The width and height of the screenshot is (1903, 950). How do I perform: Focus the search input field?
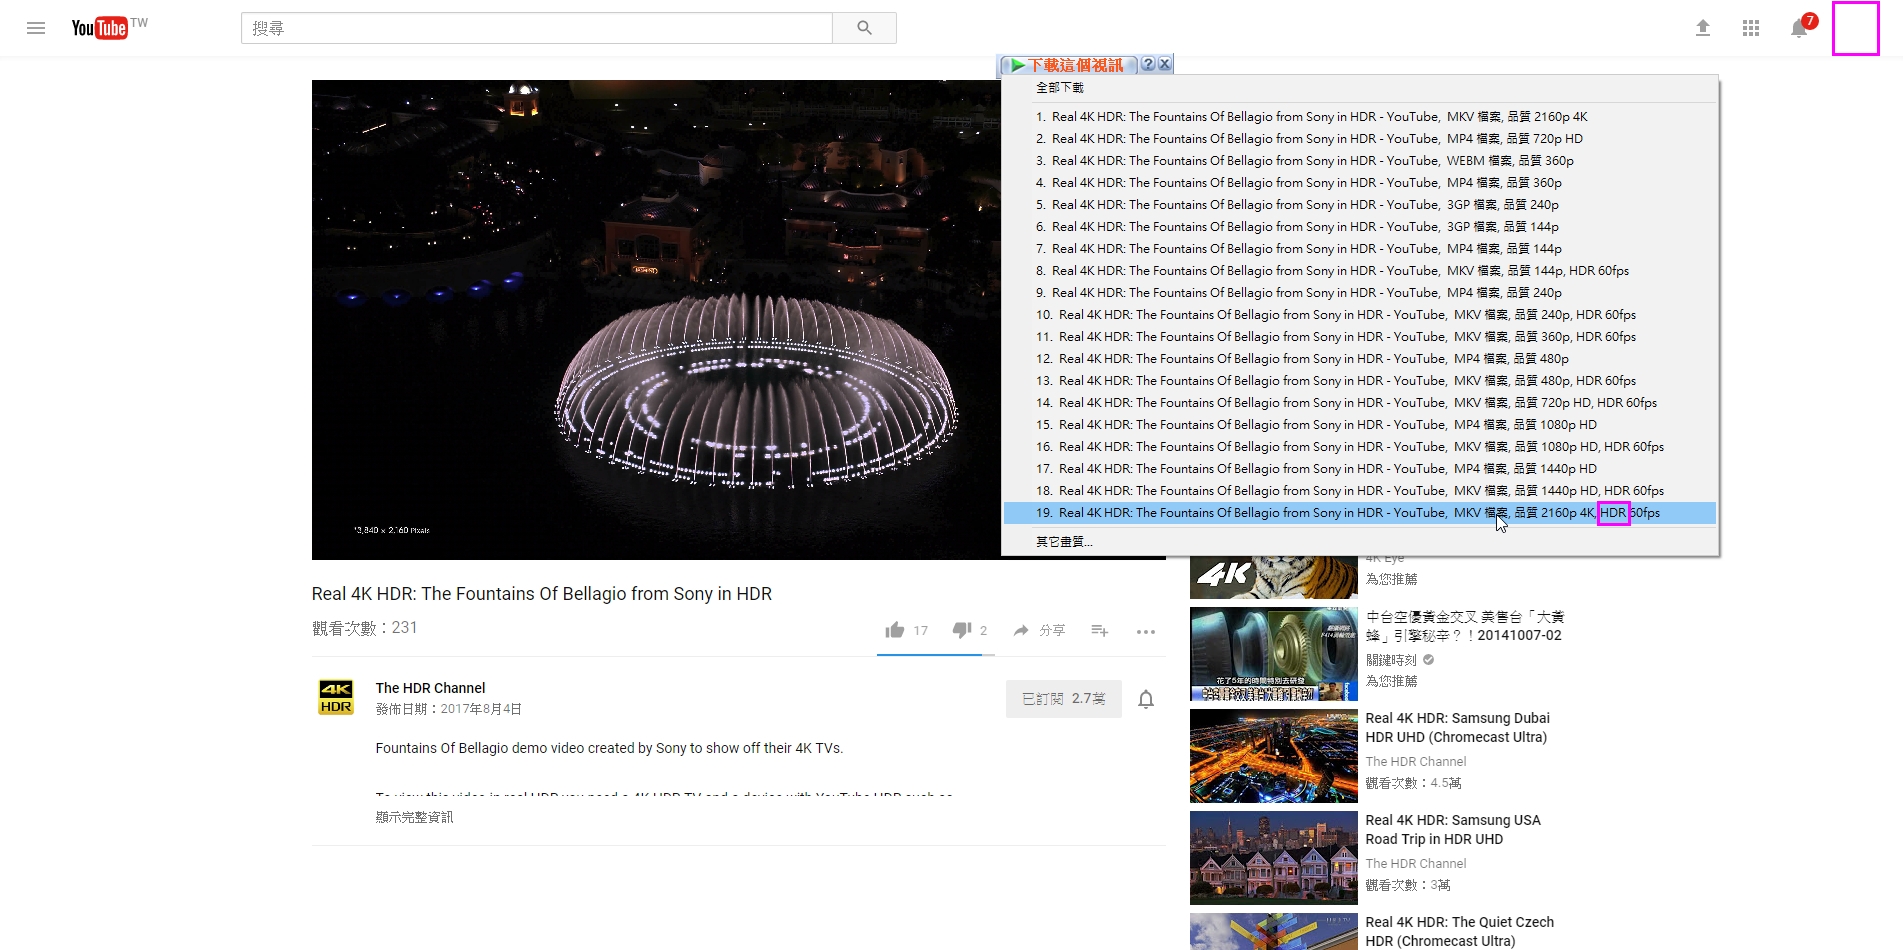click(537, 28)
